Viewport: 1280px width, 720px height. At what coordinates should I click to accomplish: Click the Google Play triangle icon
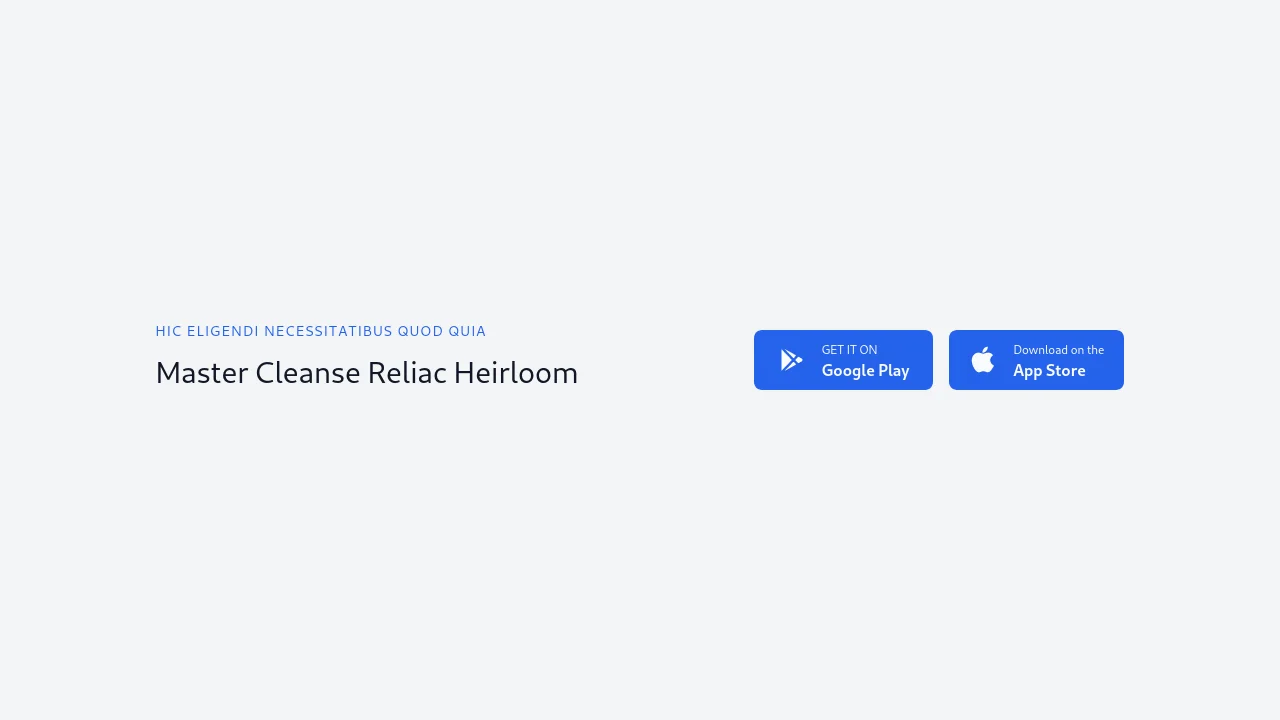[x=791, y=360]
